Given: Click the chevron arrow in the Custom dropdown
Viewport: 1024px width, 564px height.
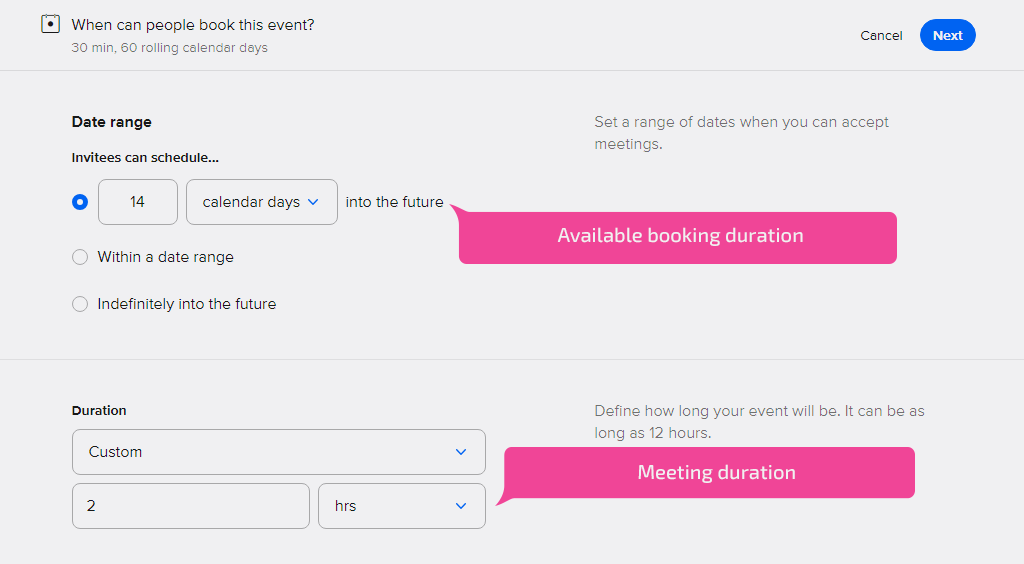Looking at the screenshot, I should point(461,452).
